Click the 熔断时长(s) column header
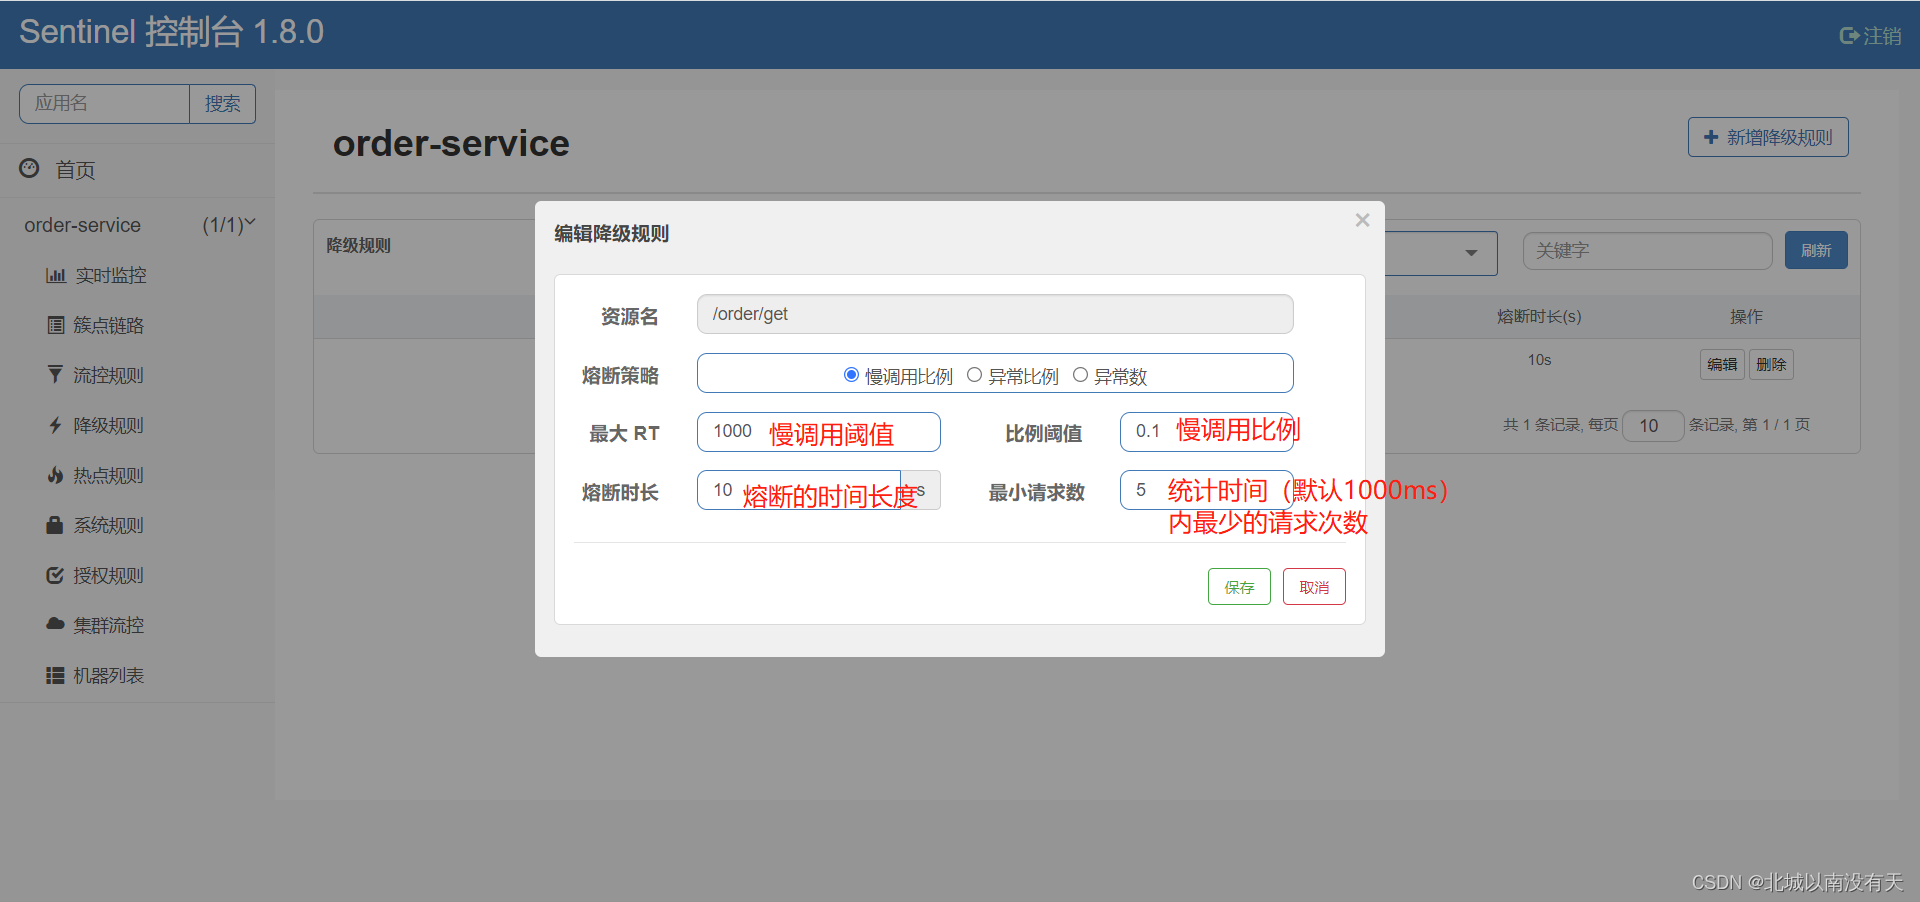The image size is (1920, 902). pyautogui.click(x=1539, y=317)
